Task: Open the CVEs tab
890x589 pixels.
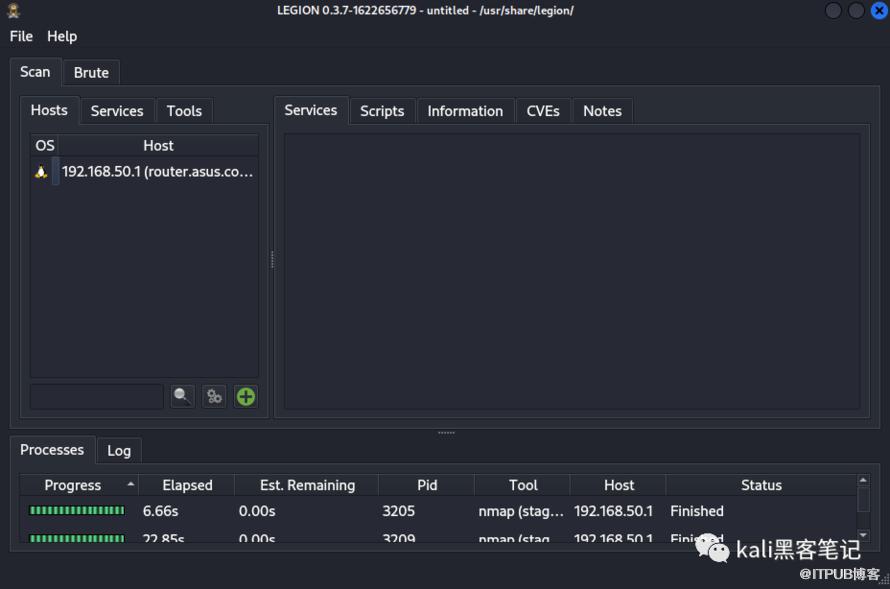Action: tap(543, 111)
